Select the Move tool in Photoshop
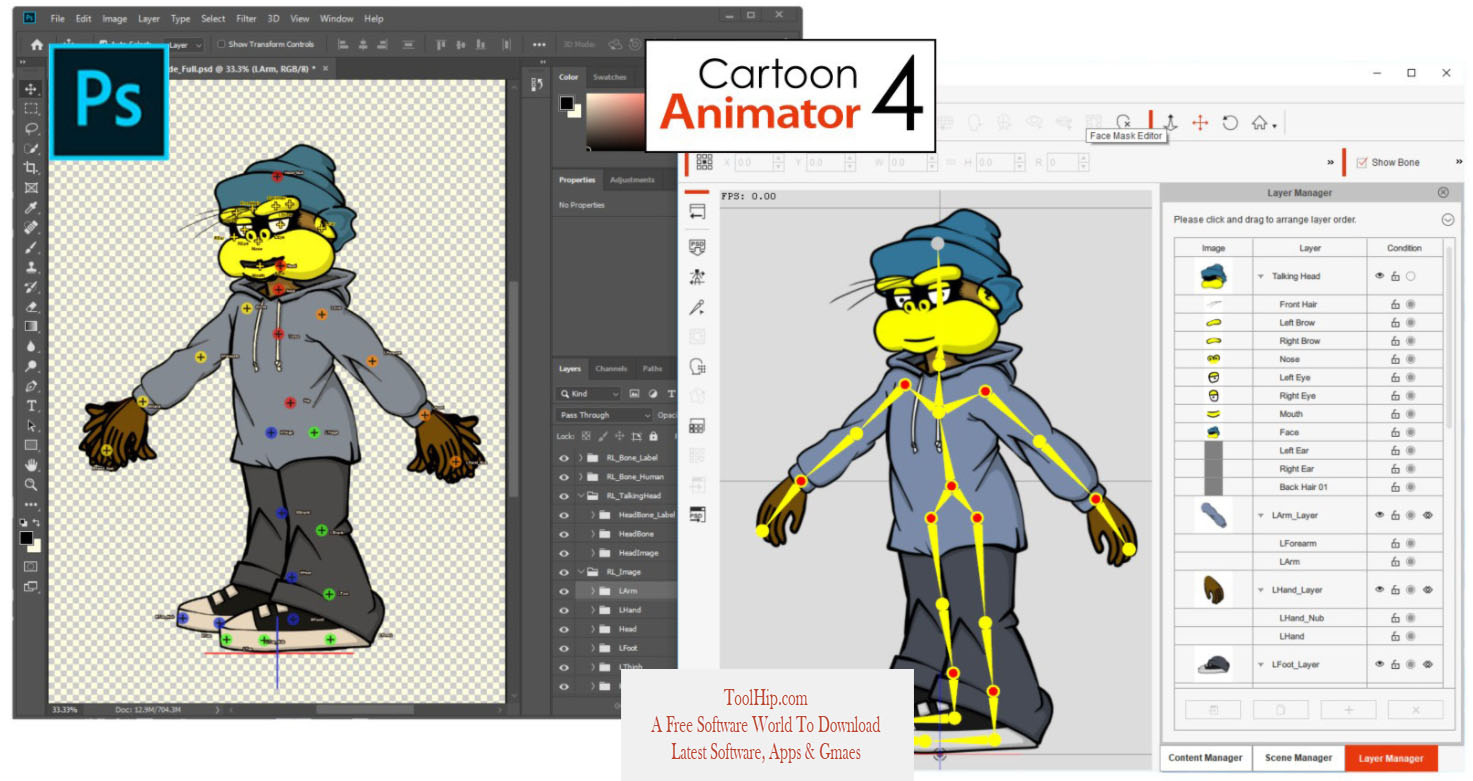The width and height of the screenshot is (1473, 781). pyautogui.click(x=31, y=89)
